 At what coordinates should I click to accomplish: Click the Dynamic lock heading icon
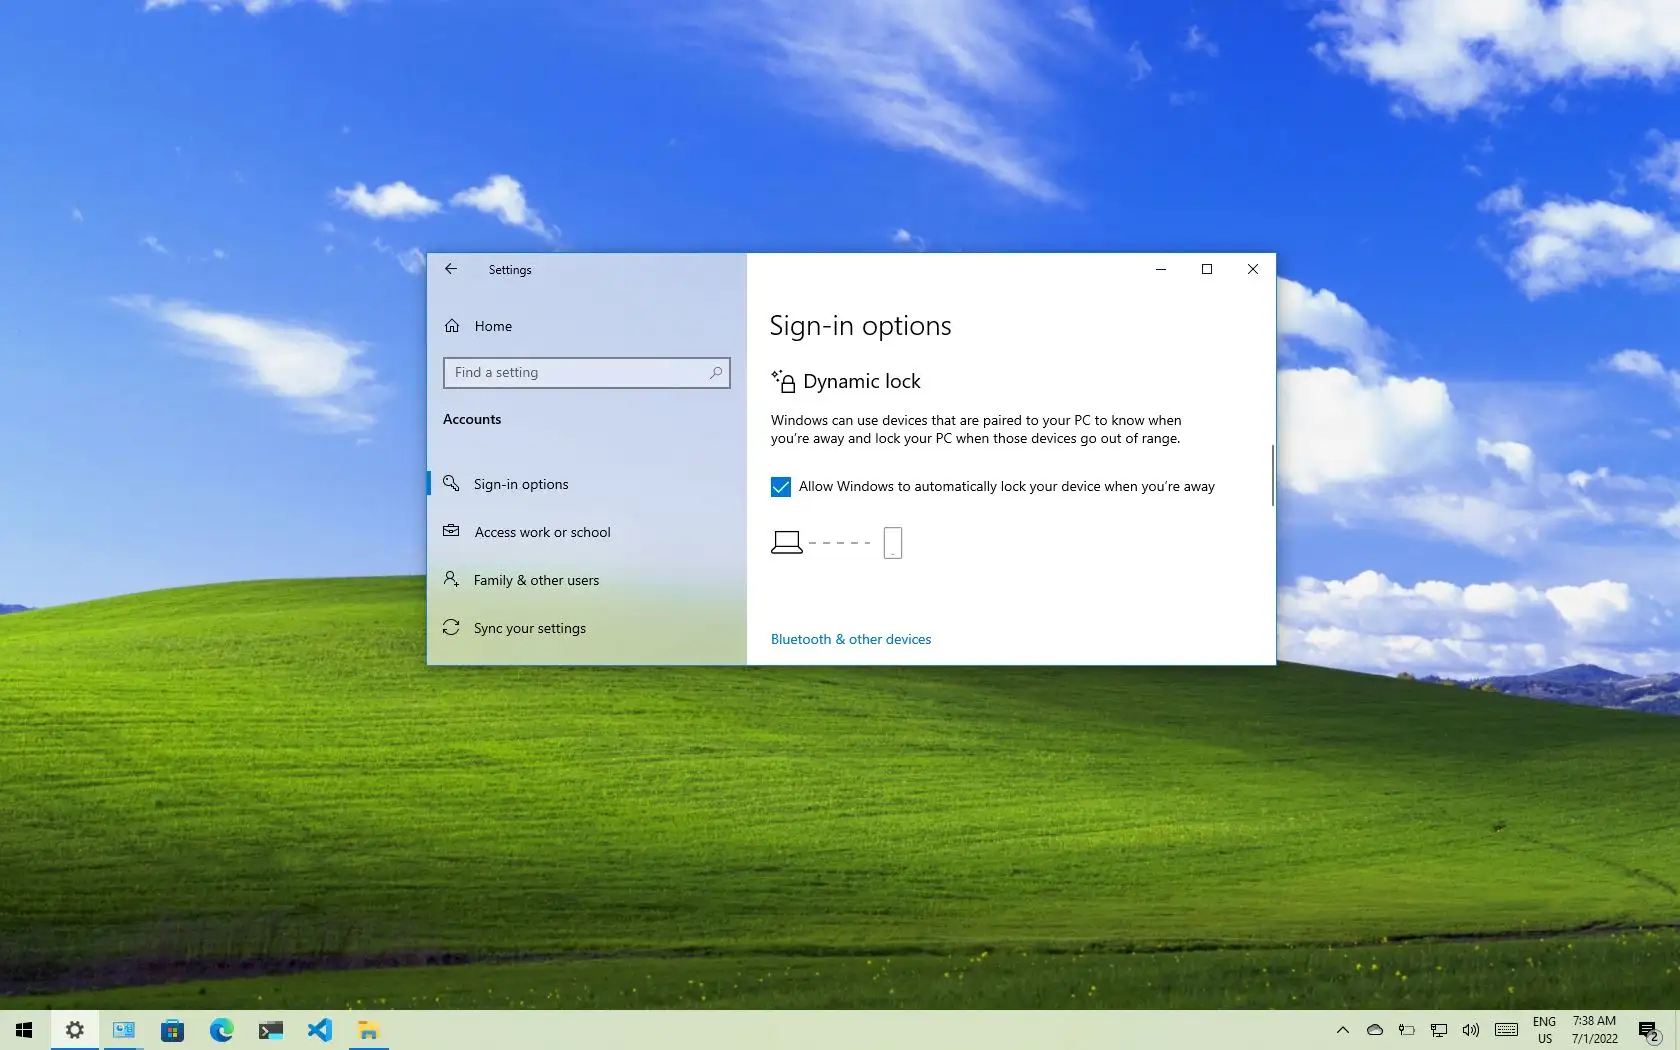(x=783, y=381)
